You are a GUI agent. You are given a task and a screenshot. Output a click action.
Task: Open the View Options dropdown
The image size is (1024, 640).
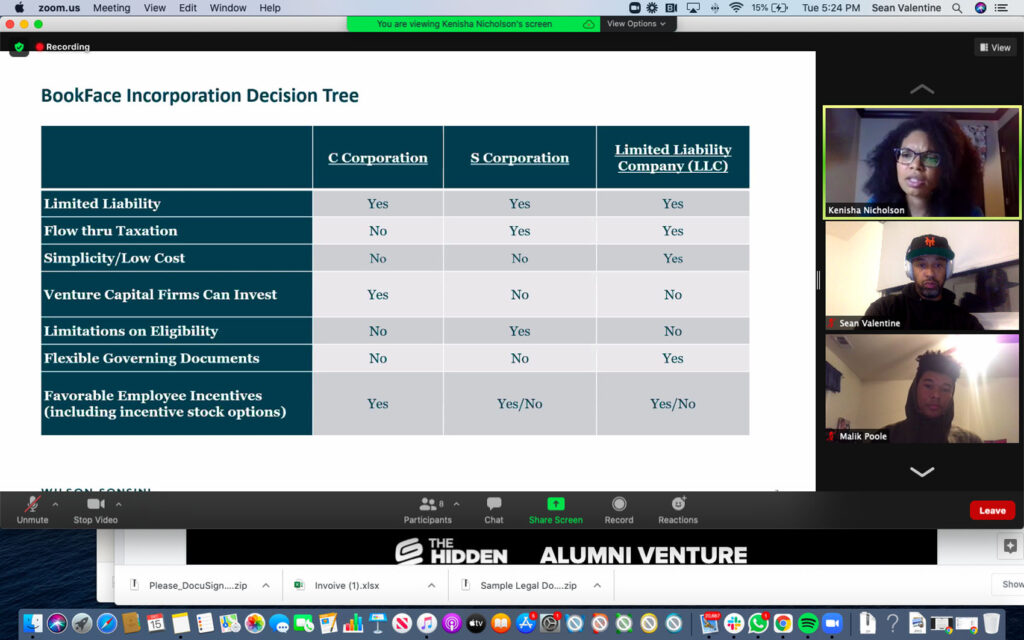(636, 24)
